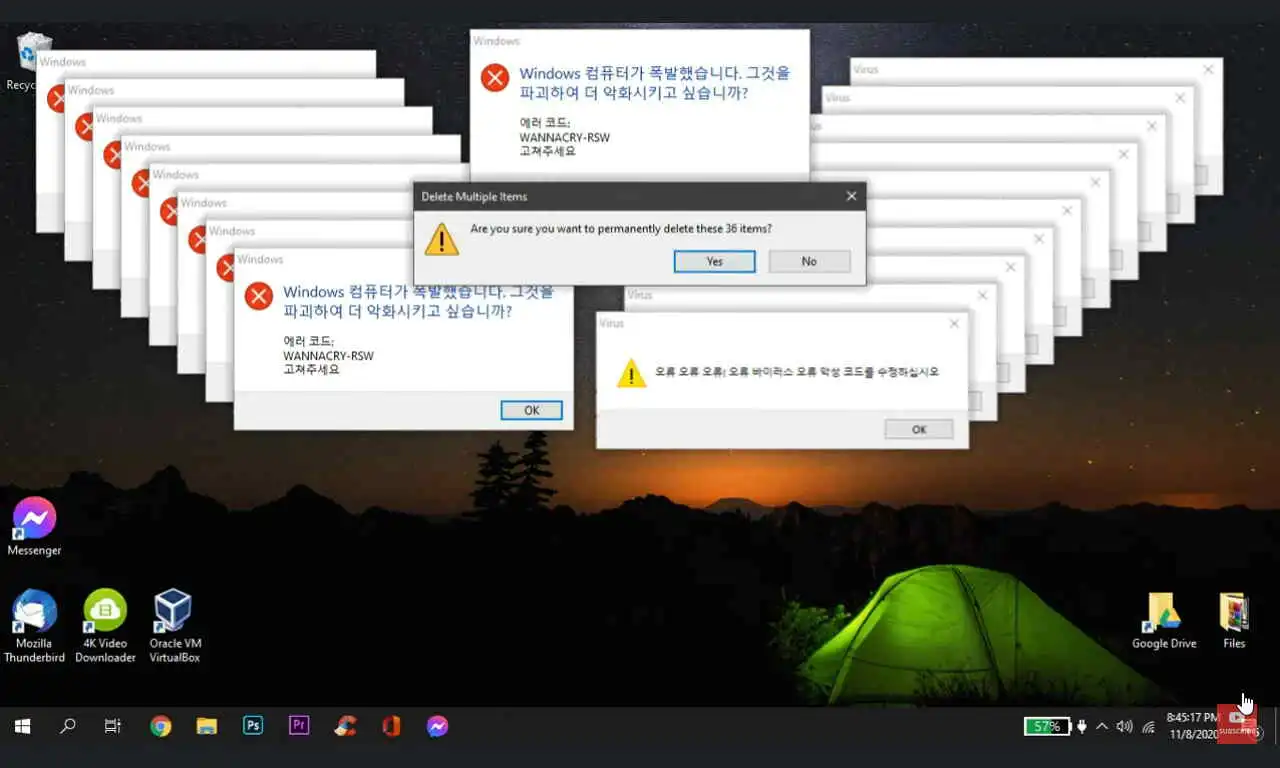The width and height of the screenshot is (1280, 768).
Task: Open the Messenger desktop shortcut
Action: [34, 527]
